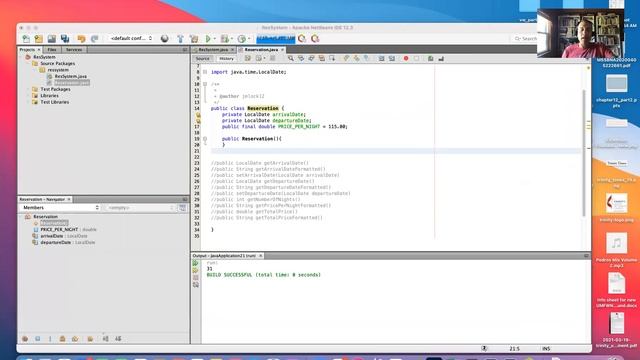This screenshot has height=360, width=640.
Task: Switch to the Files tab
Action: click(x=52, y=49)
